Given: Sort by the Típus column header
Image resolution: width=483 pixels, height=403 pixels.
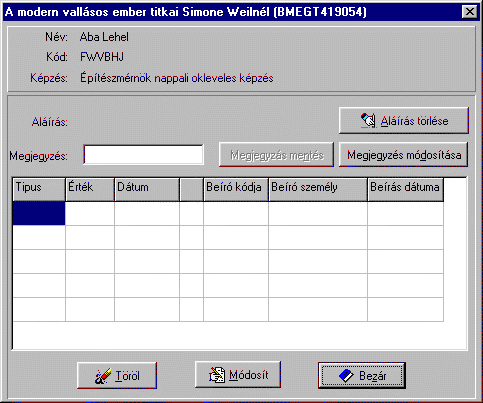Looking at the screenshot, I should [39, 189].
